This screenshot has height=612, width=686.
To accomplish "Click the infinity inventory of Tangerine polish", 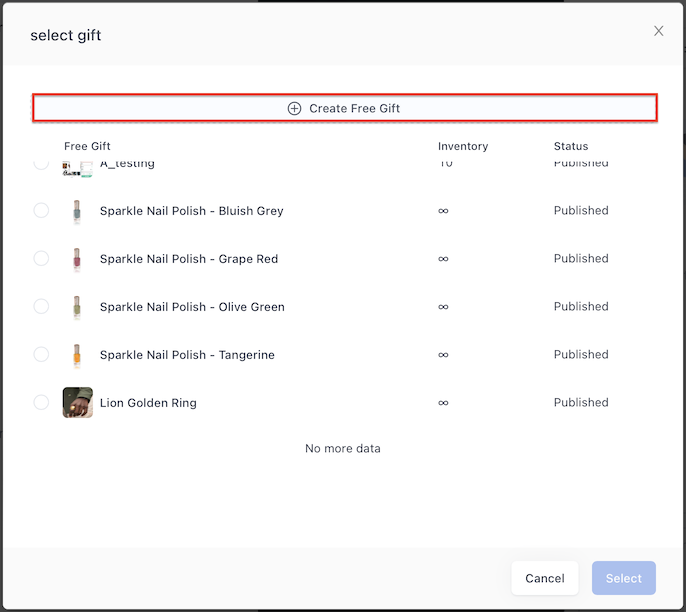I will click(443, 355).
